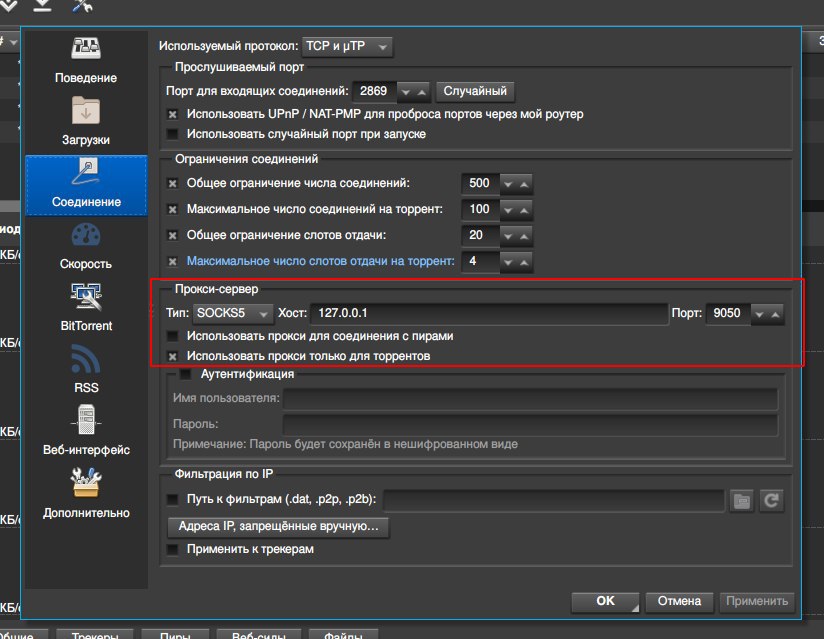Click the Имя пользователя input field

click(530, 398)
